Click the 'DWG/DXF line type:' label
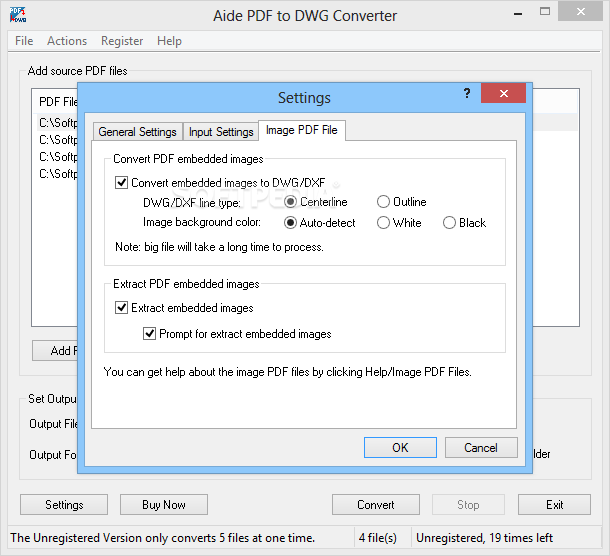 pos(192,203)
